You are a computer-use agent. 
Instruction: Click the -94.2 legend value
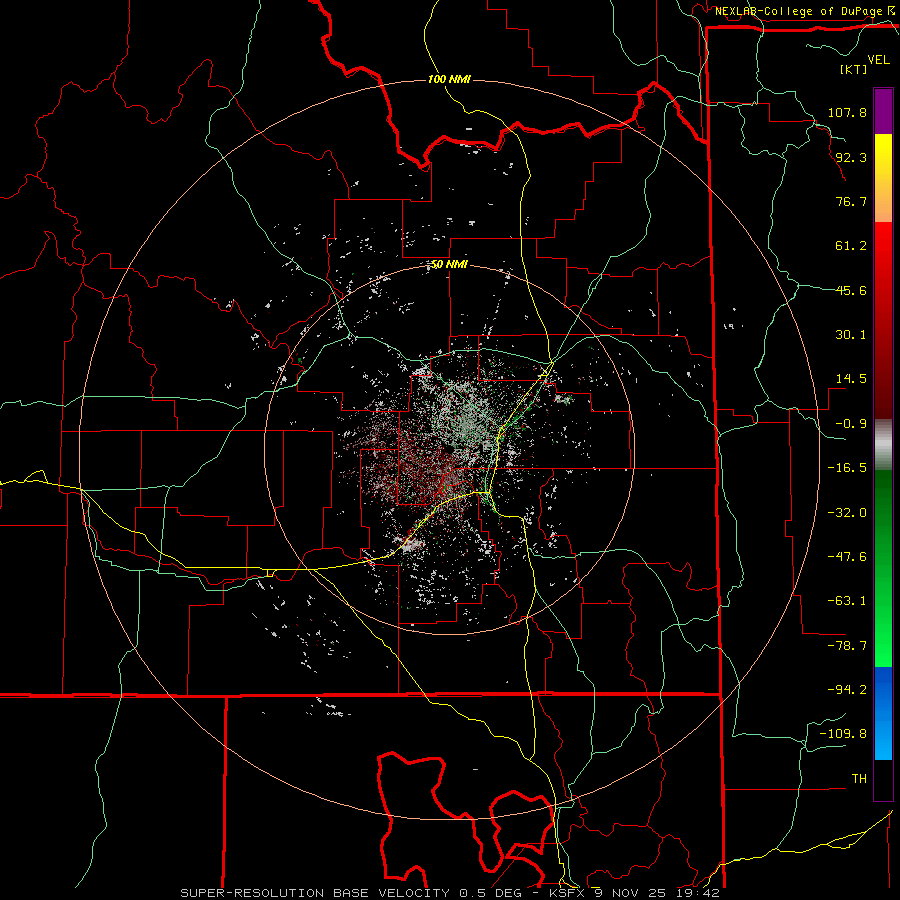[x=847, y=690]
